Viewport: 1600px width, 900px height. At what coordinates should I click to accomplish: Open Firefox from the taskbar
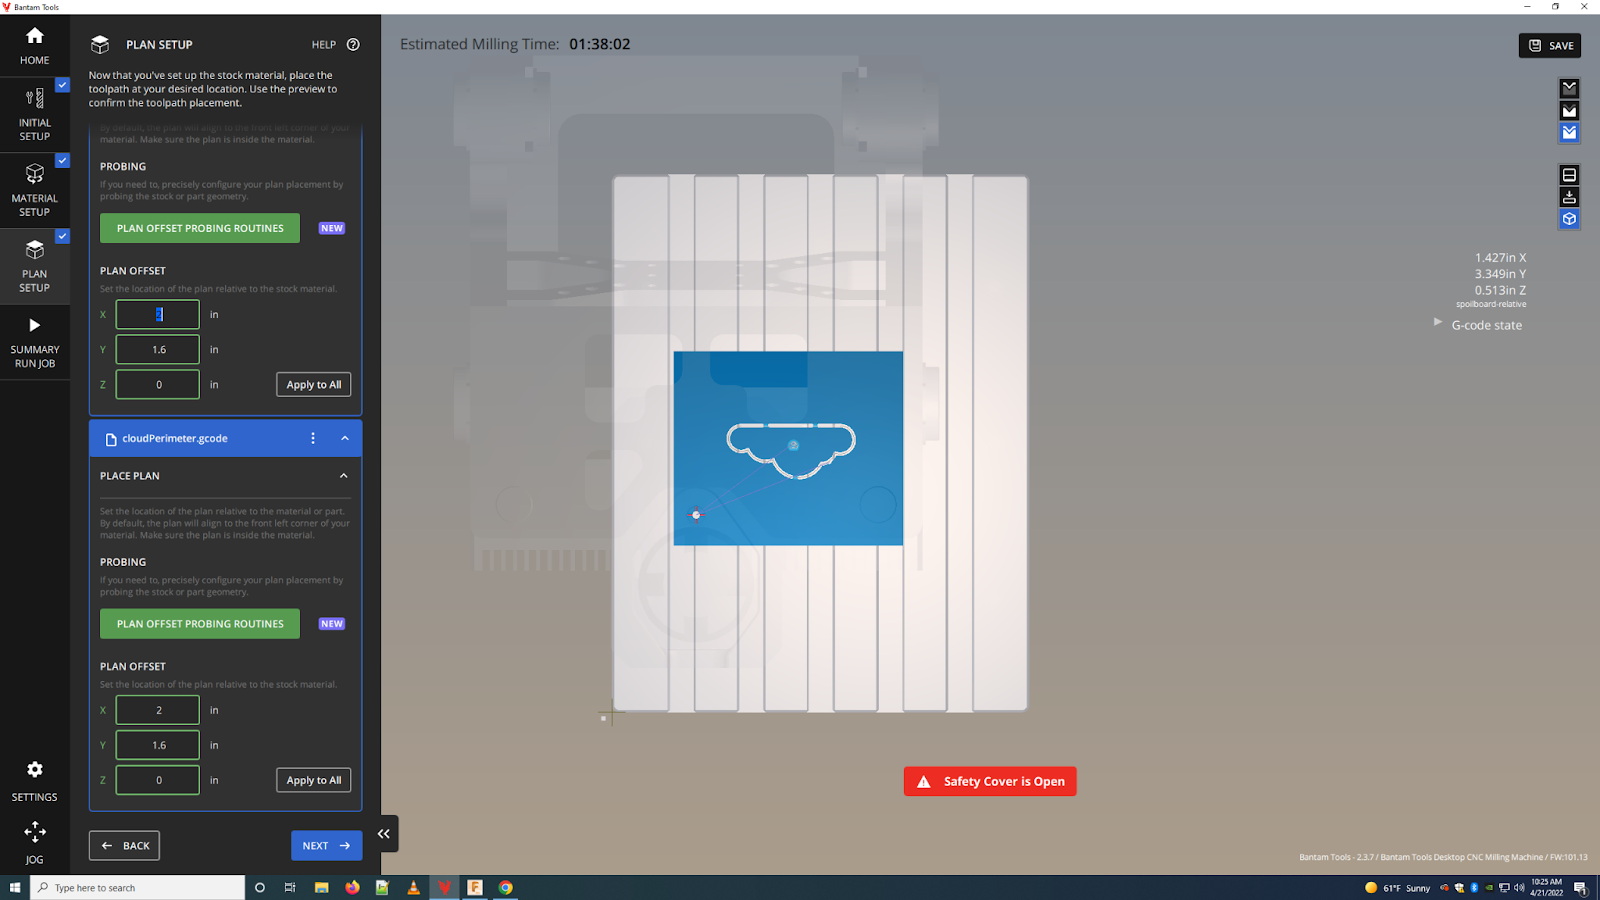[x=352, y=888]
